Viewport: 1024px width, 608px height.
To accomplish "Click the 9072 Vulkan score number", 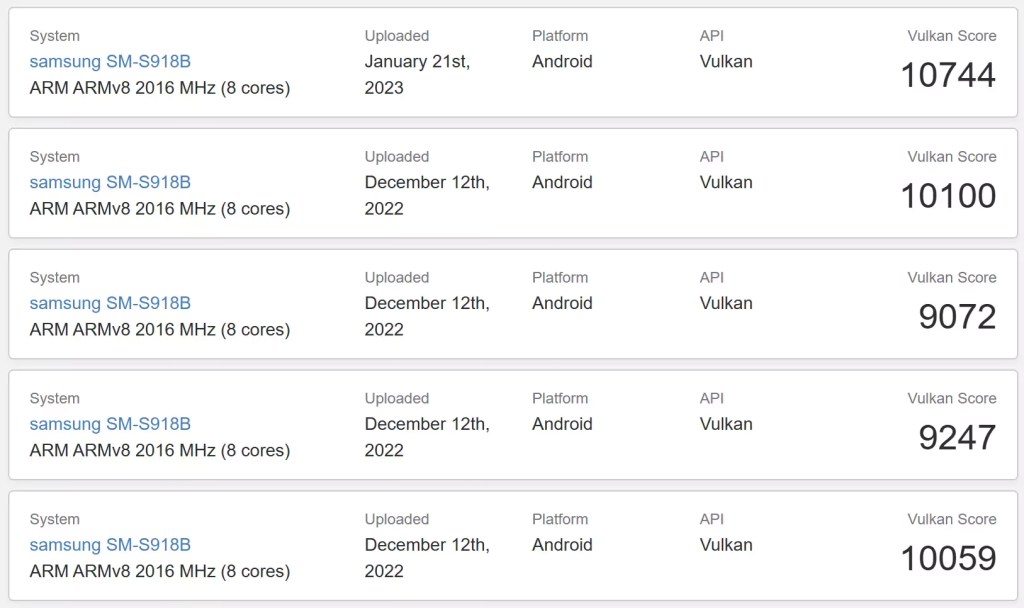I will tap(957, 317).
